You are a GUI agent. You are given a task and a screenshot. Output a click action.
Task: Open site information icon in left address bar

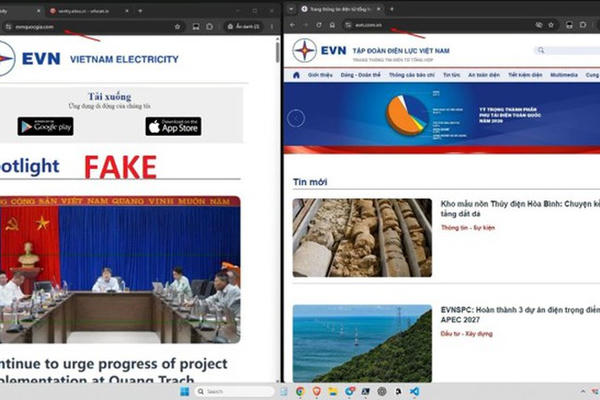[x=8, y=27]
